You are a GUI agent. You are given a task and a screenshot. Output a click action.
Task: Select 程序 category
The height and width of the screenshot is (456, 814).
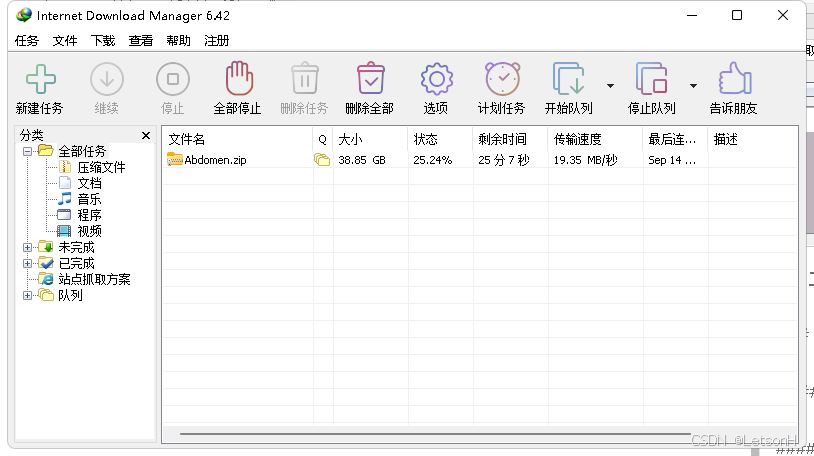point(89,215)
